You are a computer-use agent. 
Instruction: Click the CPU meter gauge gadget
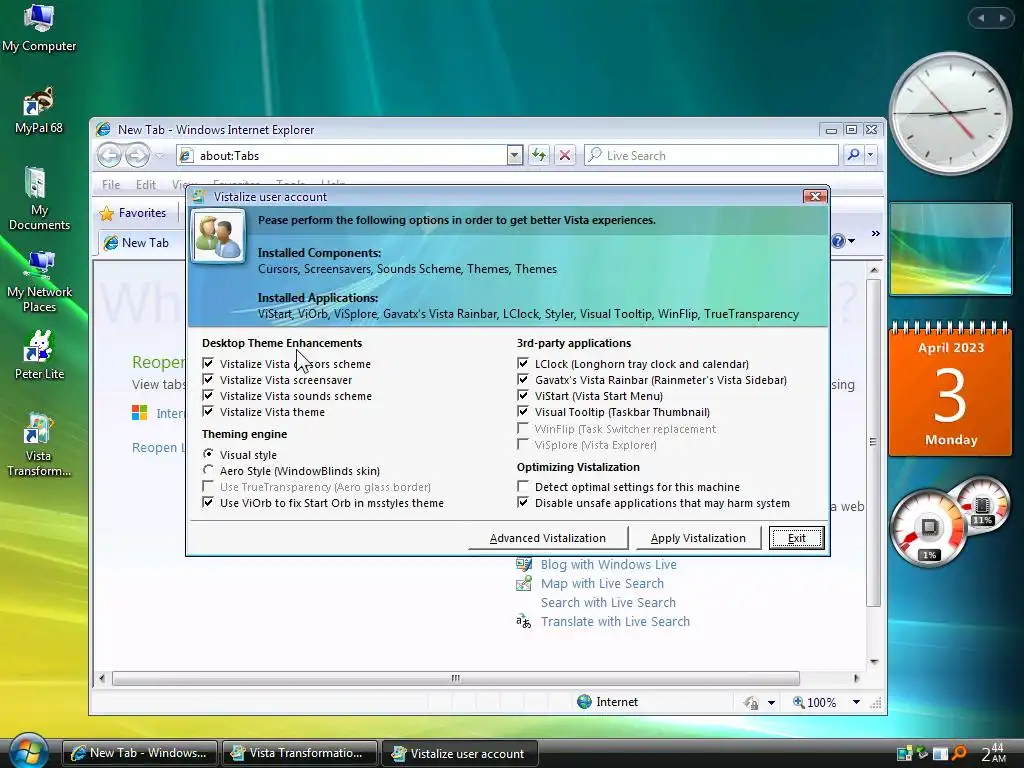pos(929,528)
